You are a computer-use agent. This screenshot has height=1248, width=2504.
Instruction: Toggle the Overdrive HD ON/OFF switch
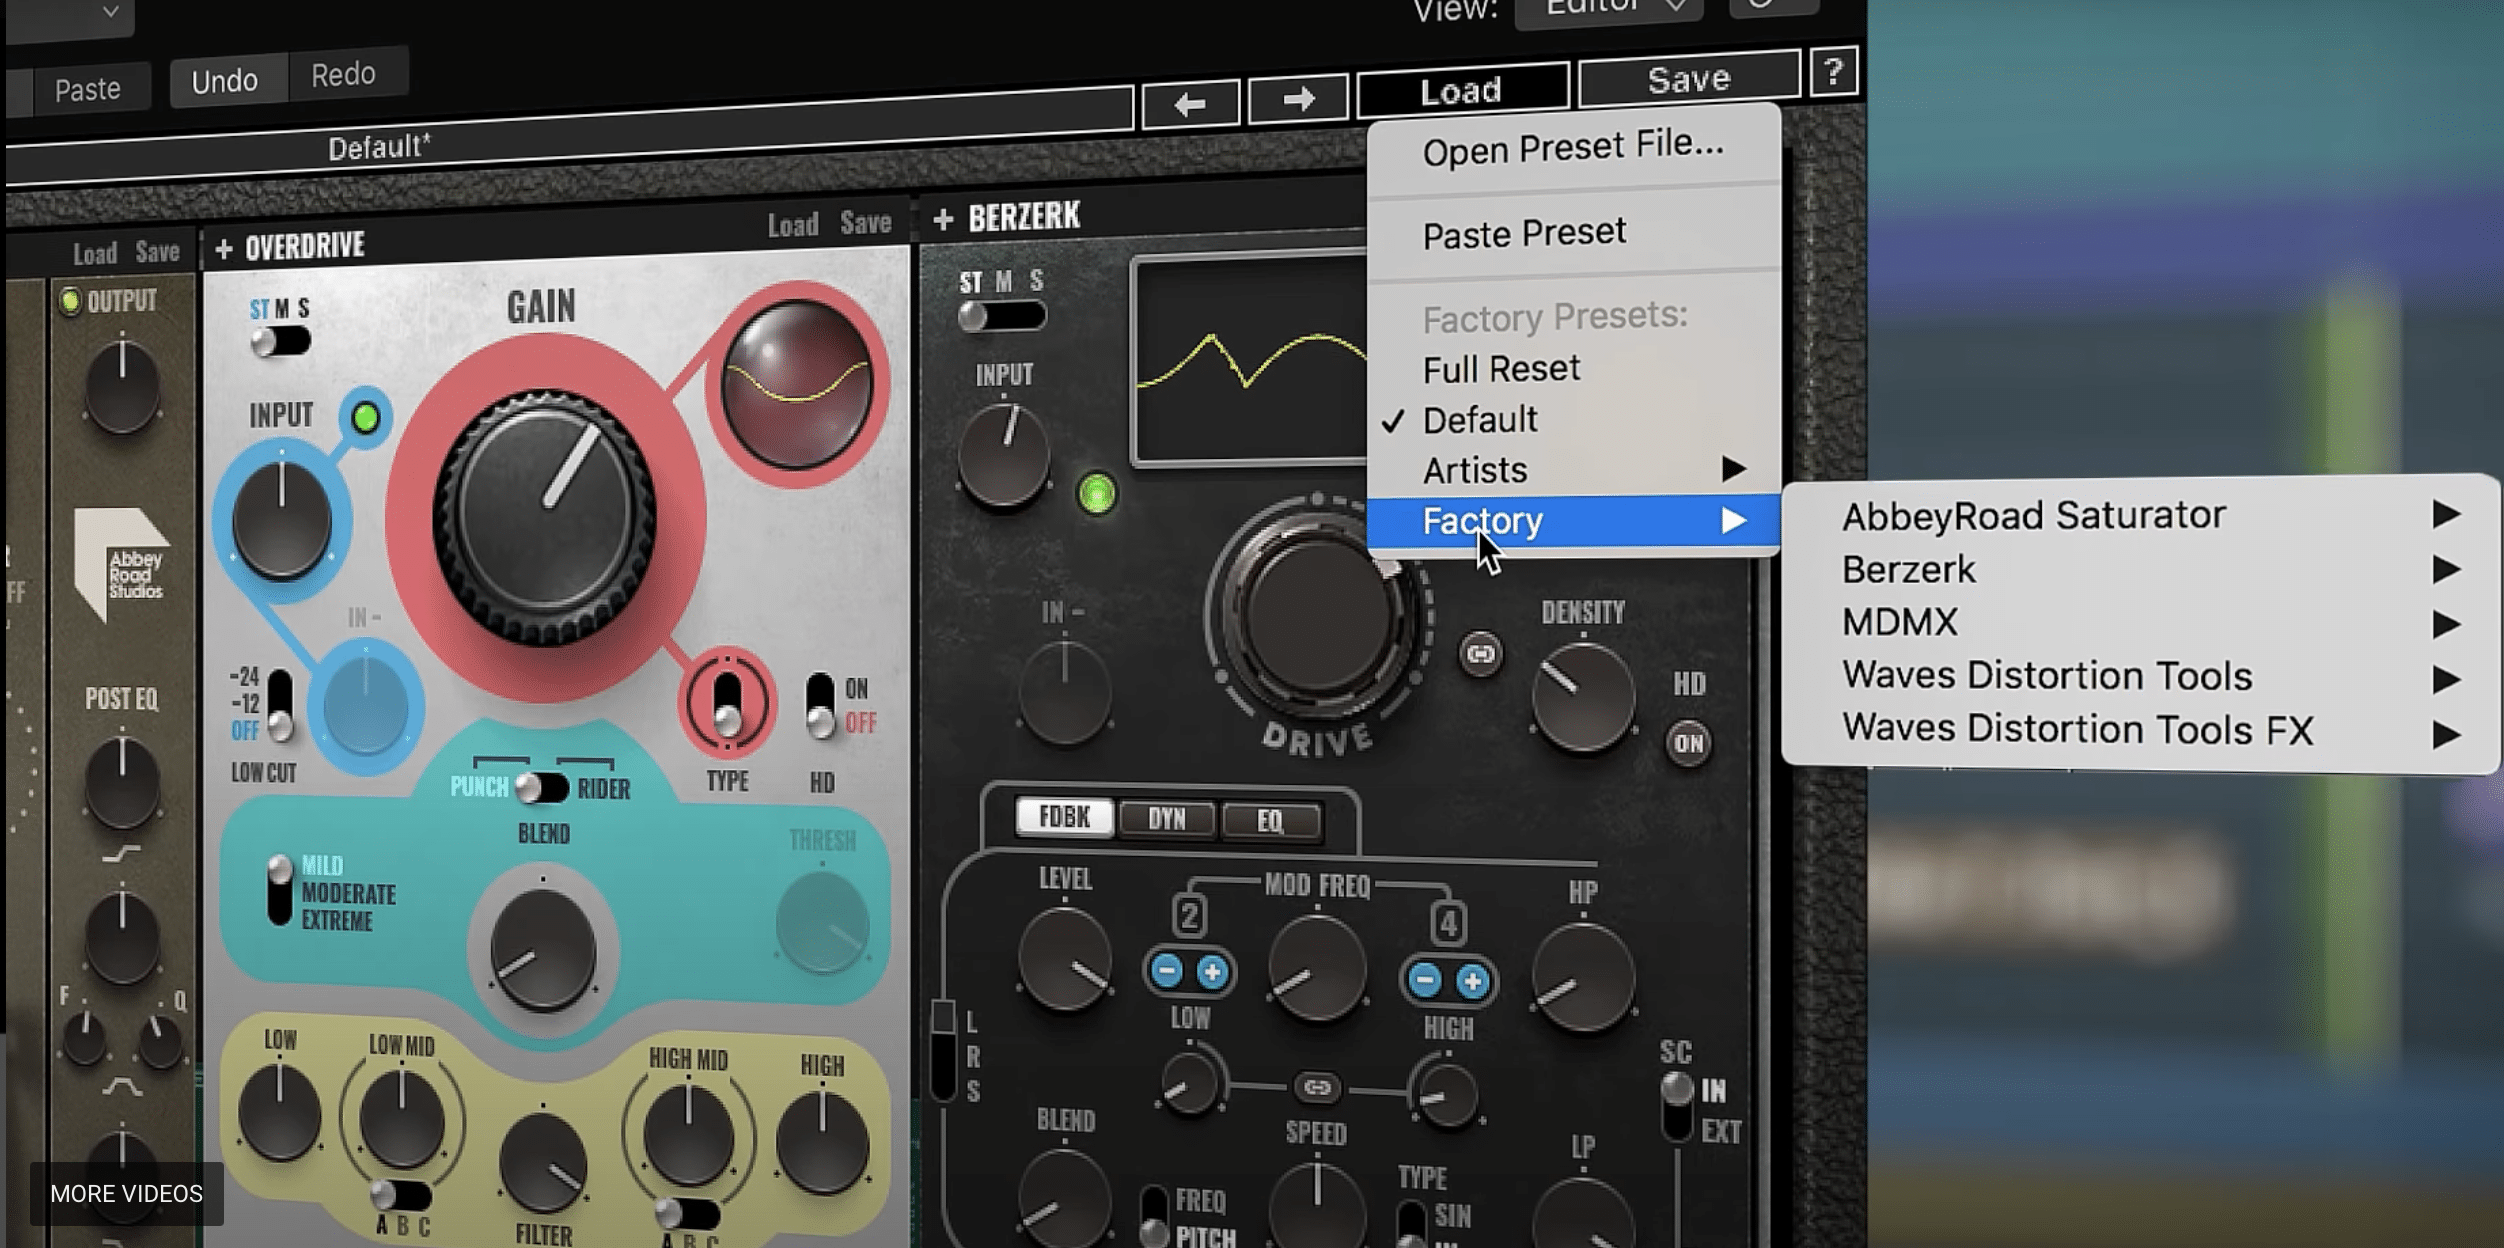pos(820,705)
